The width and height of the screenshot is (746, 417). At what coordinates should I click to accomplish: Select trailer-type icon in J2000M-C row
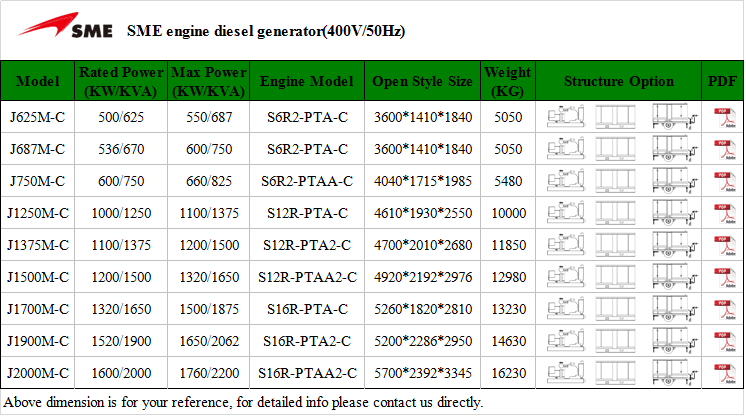coord(675,372)
